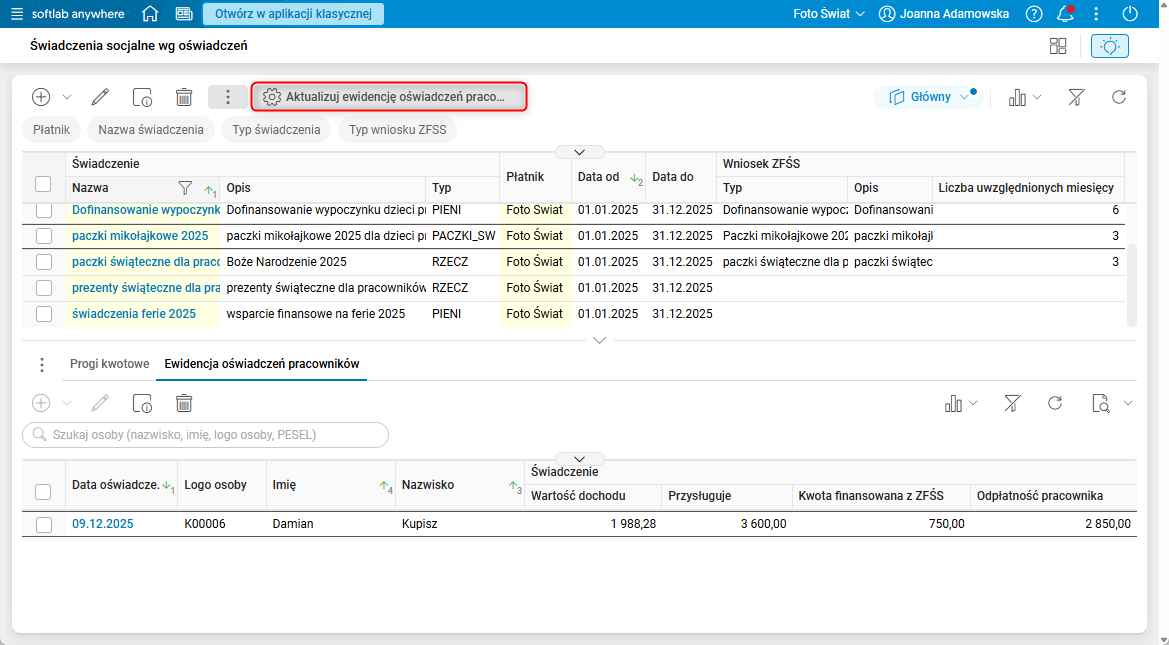Viewport: 1169px width, 645px height.
Task: Select Ewidencja oświadczeń pracowników tab
Action: 261,364
